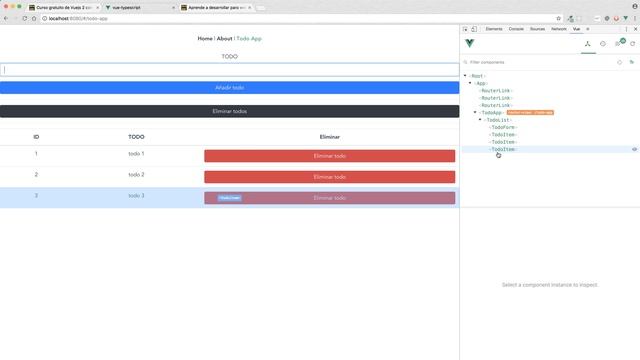Open devtools more options vertical dots

[626, 29]
